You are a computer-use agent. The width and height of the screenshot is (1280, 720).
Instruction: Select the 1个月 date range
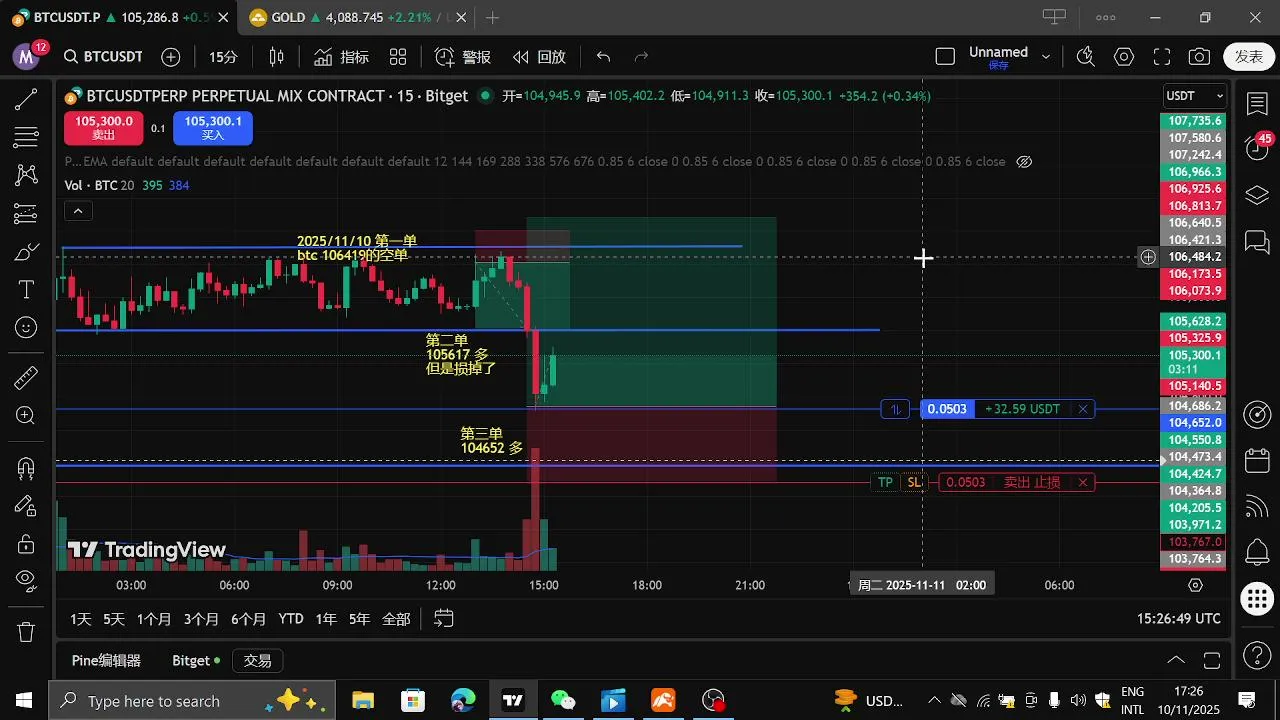click(154, 619)
